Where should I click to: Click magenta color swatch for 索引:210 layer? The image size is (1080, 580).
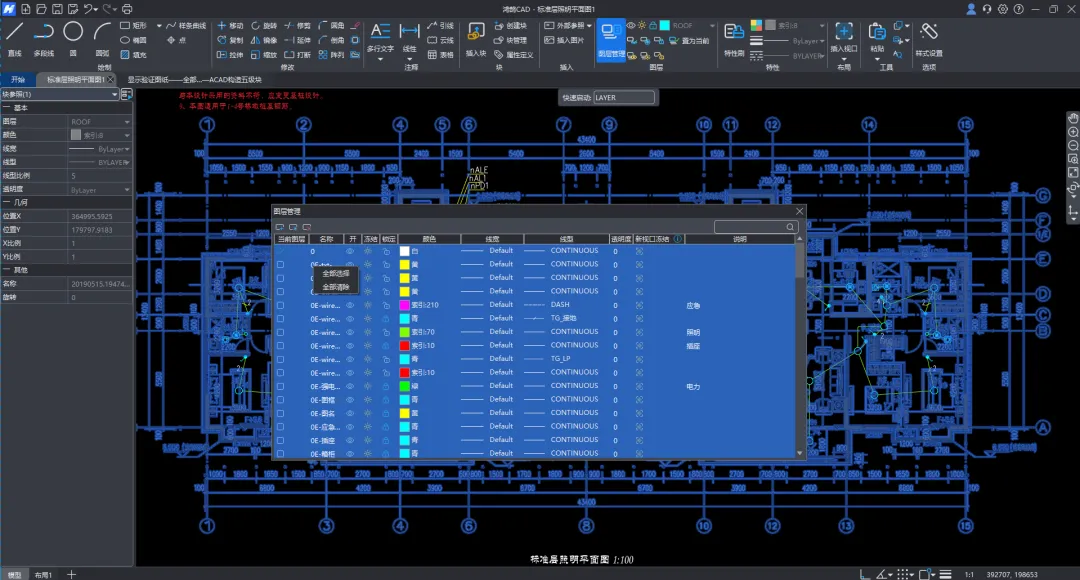404,305
